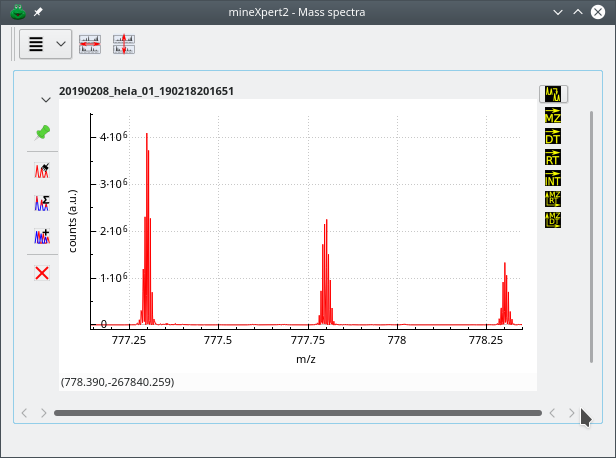Click the MZ integration arrow icon

click(553, 115)
